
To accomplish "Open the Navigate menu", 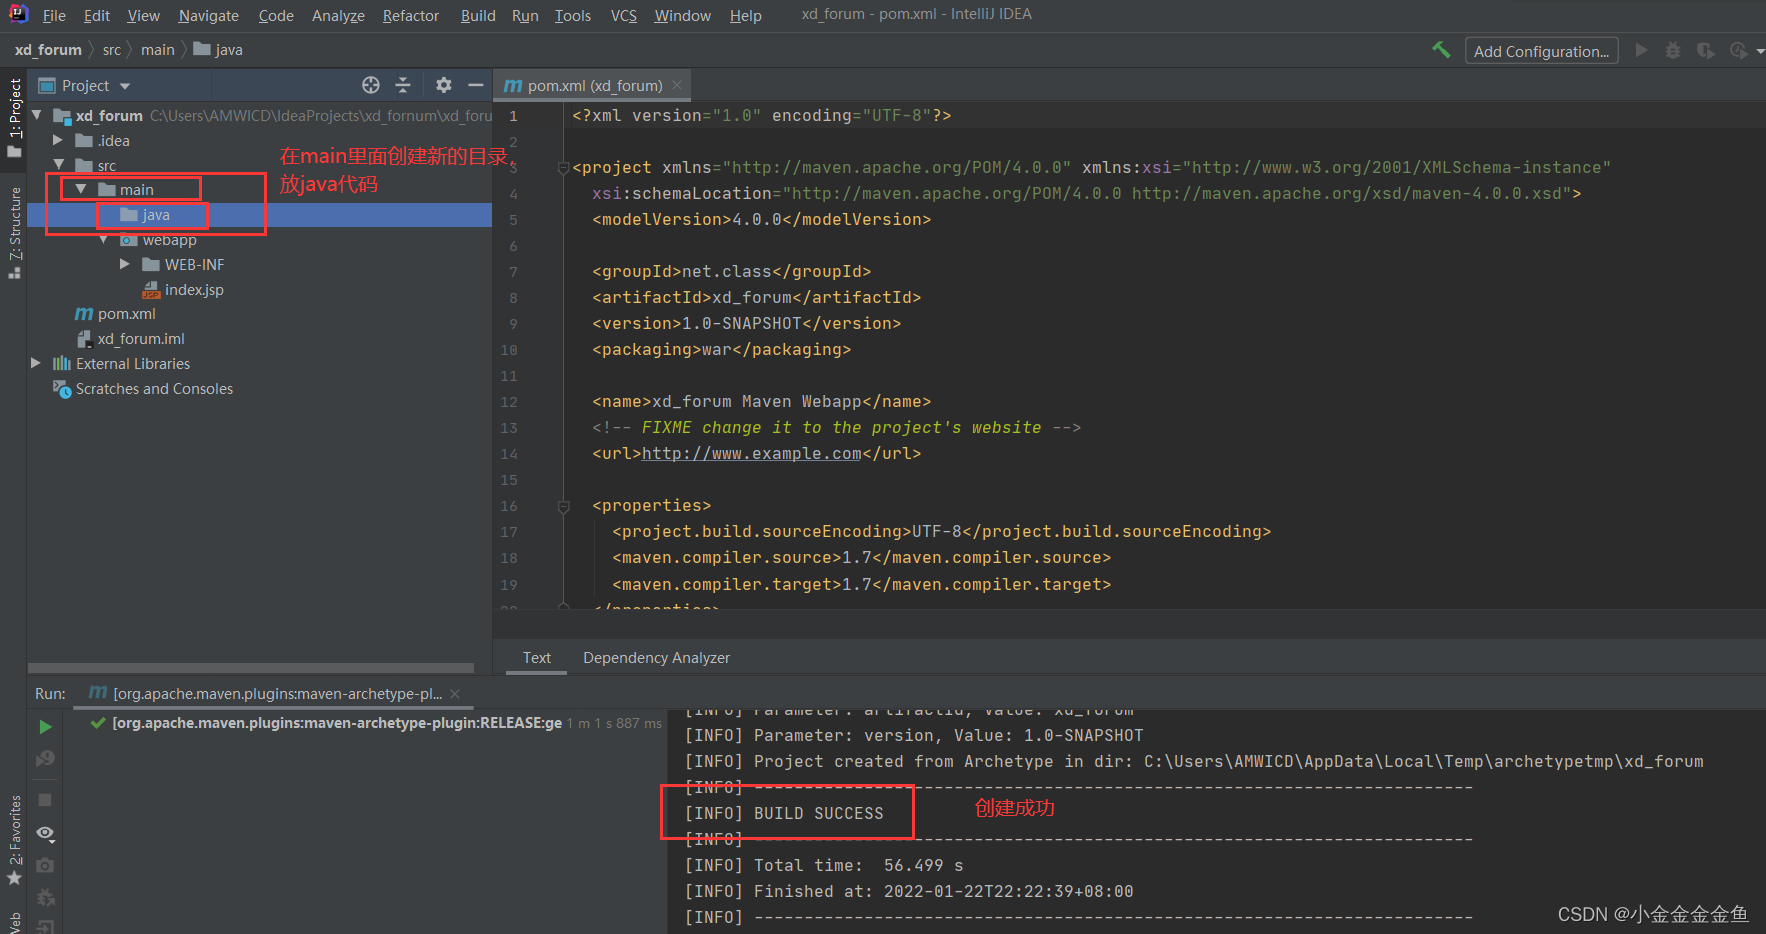I will (x=208, y=16).
